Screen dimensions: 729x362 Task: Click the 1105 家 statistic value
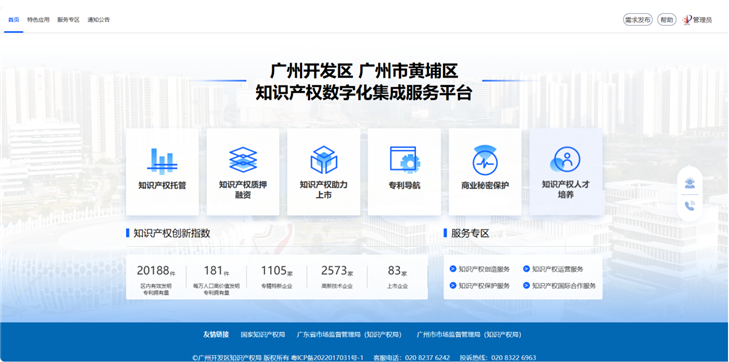click(277, 271)
